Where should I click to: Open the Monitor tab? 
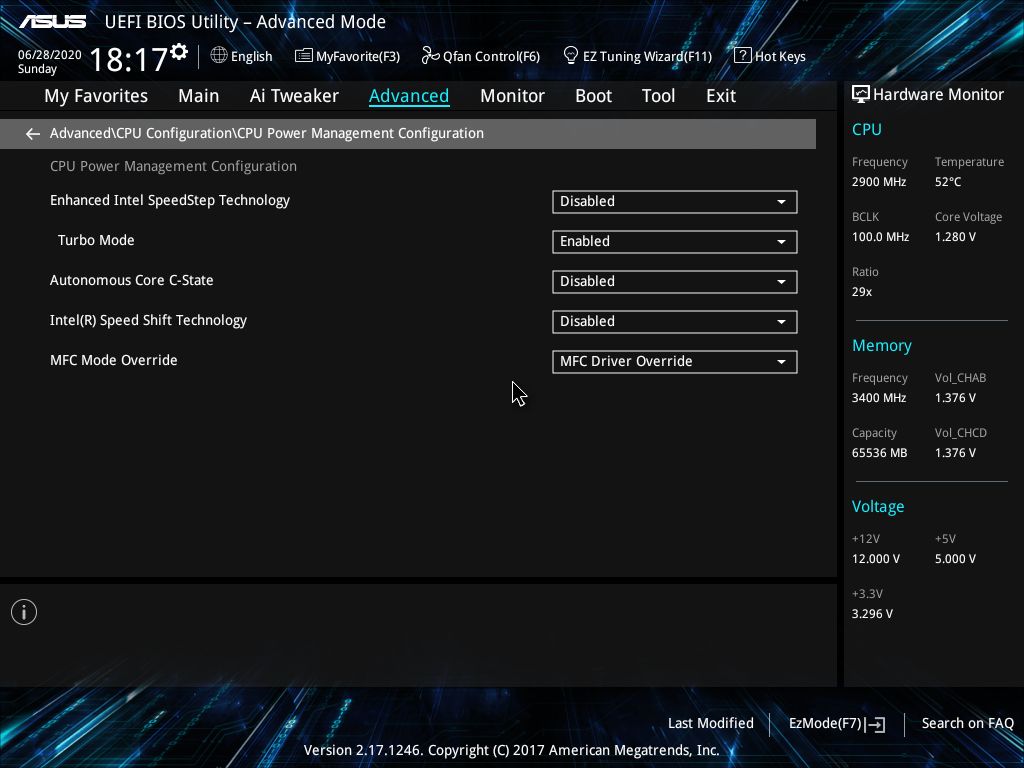tap(513, 96)
